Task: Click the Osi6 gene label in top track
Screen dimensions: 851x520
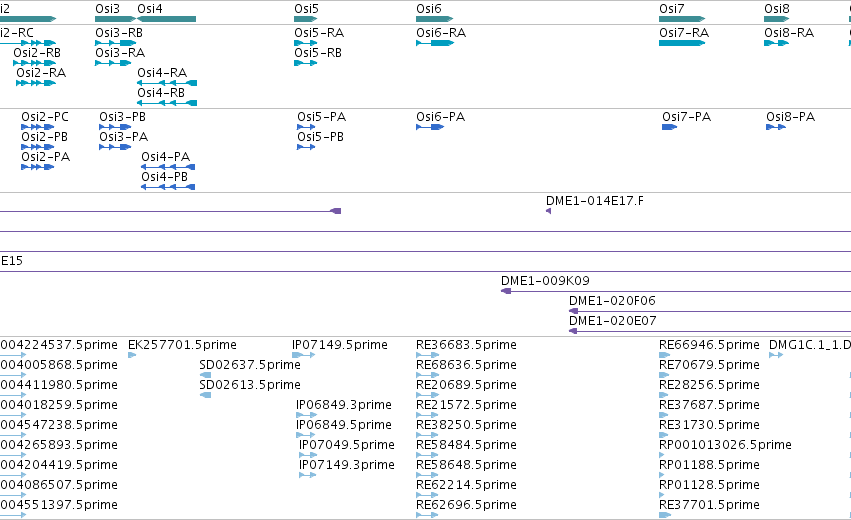Action: click(429, 9)
